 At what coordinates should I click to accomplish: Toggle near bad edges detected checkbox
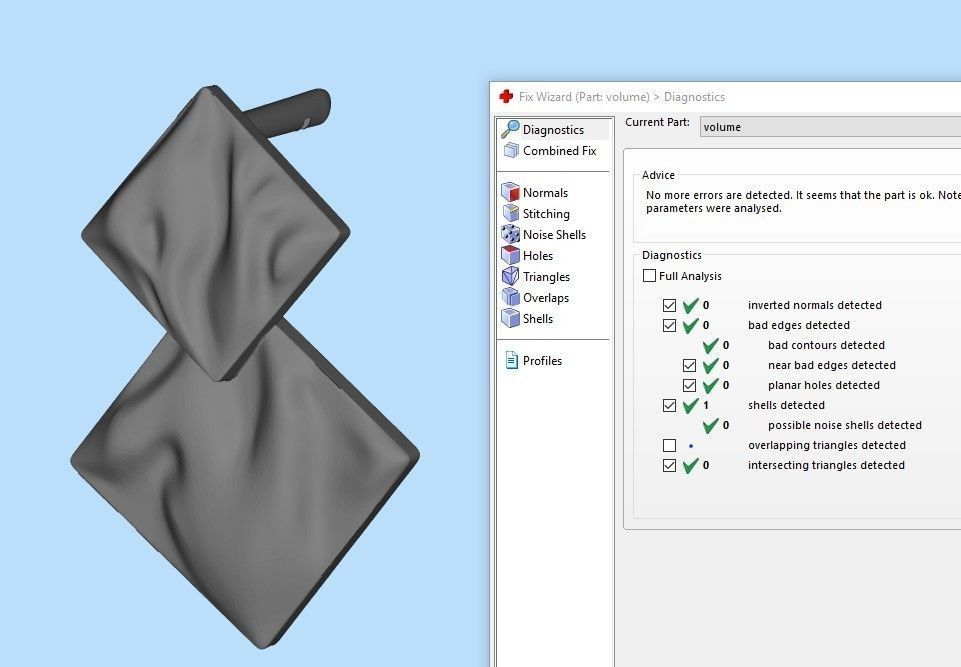[689, 365]
